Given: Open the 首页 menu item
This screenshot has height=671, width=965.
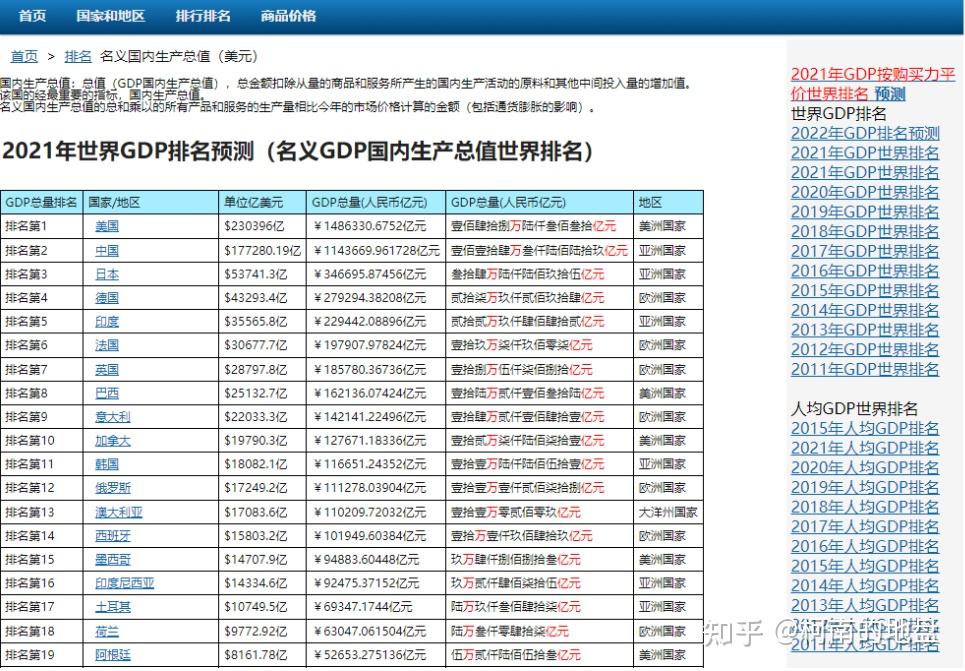Looking at the screenshot, I should (x=31, y=15).
